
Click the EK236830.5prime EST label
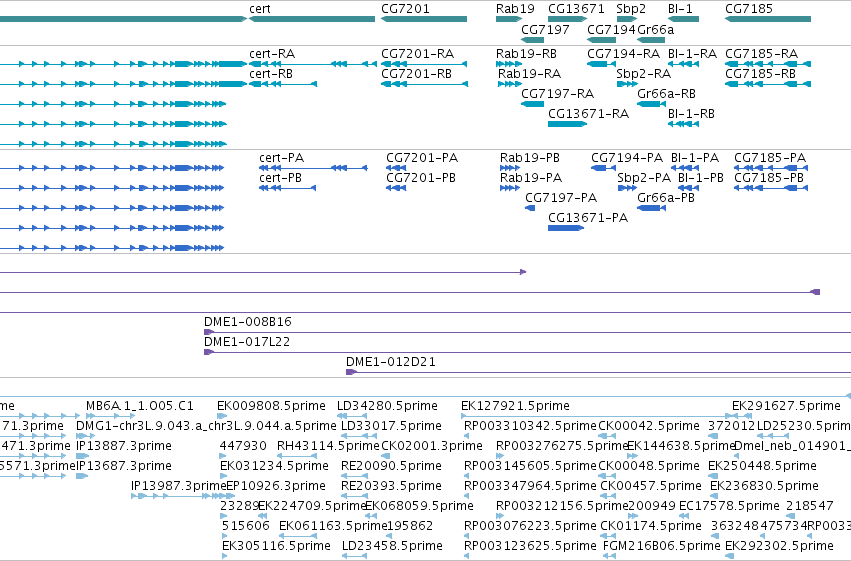(x=764, y=486)
